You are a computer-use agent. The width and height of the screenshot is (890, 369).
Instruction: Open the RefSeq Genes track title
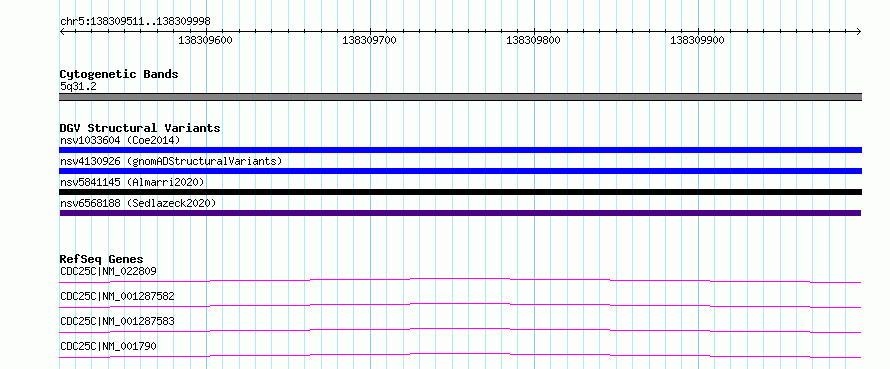tap(102, 259)
